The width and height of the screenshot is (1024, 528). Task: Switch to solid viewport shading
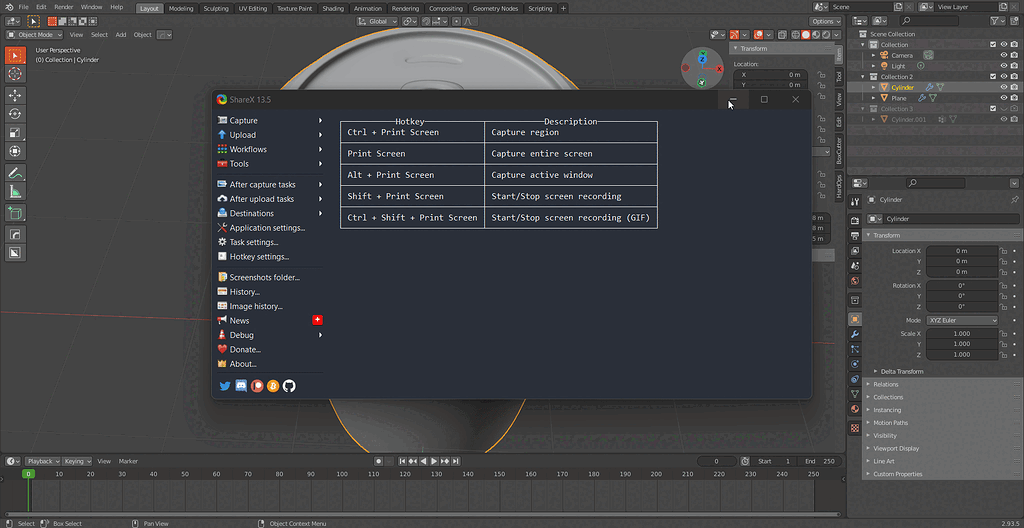(x=806, y=35)
